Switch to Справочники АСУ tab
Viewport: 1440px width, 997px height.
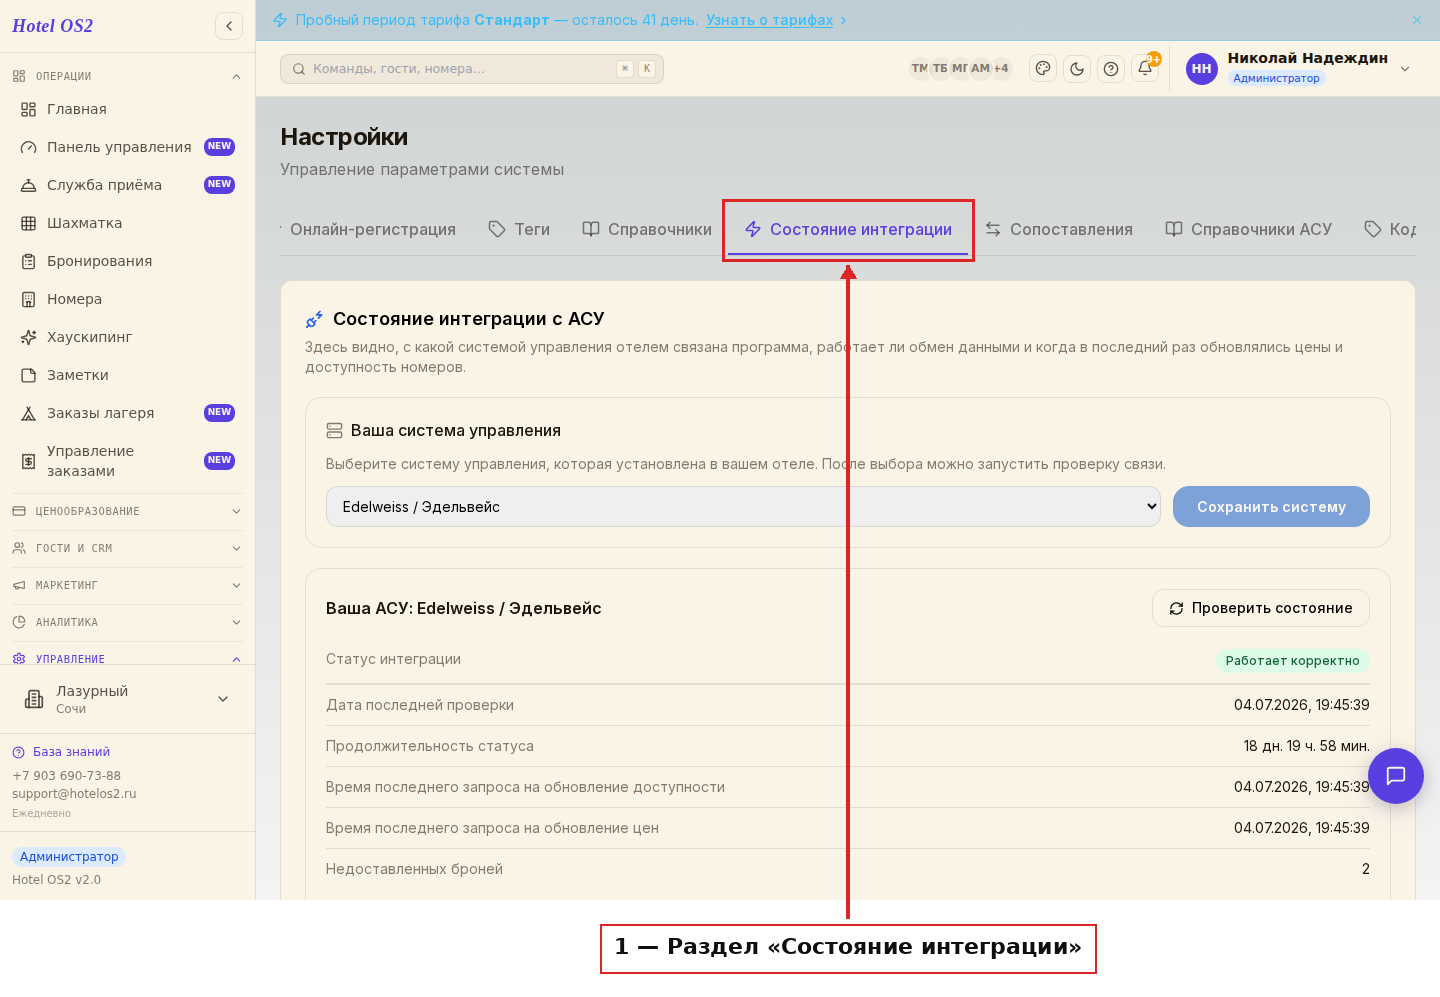click(x=1249, y=229)
